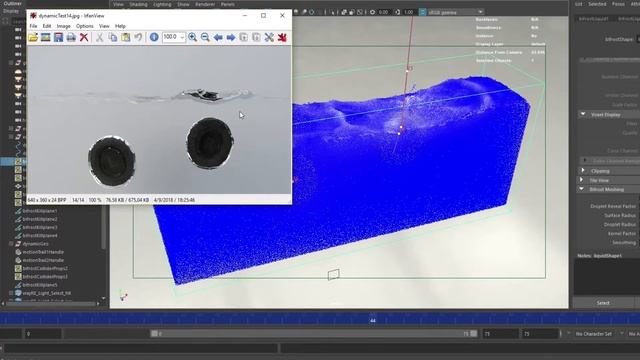Click the Zoom In magnifier icon
Image resolution: width=640 pixels, height=360 pixels.
[193, 38]
